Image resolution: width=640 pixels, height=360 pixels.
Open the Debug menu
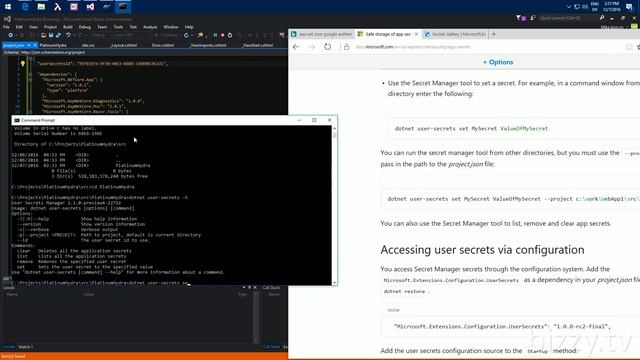pyautogui.click(x=85, y=27)
